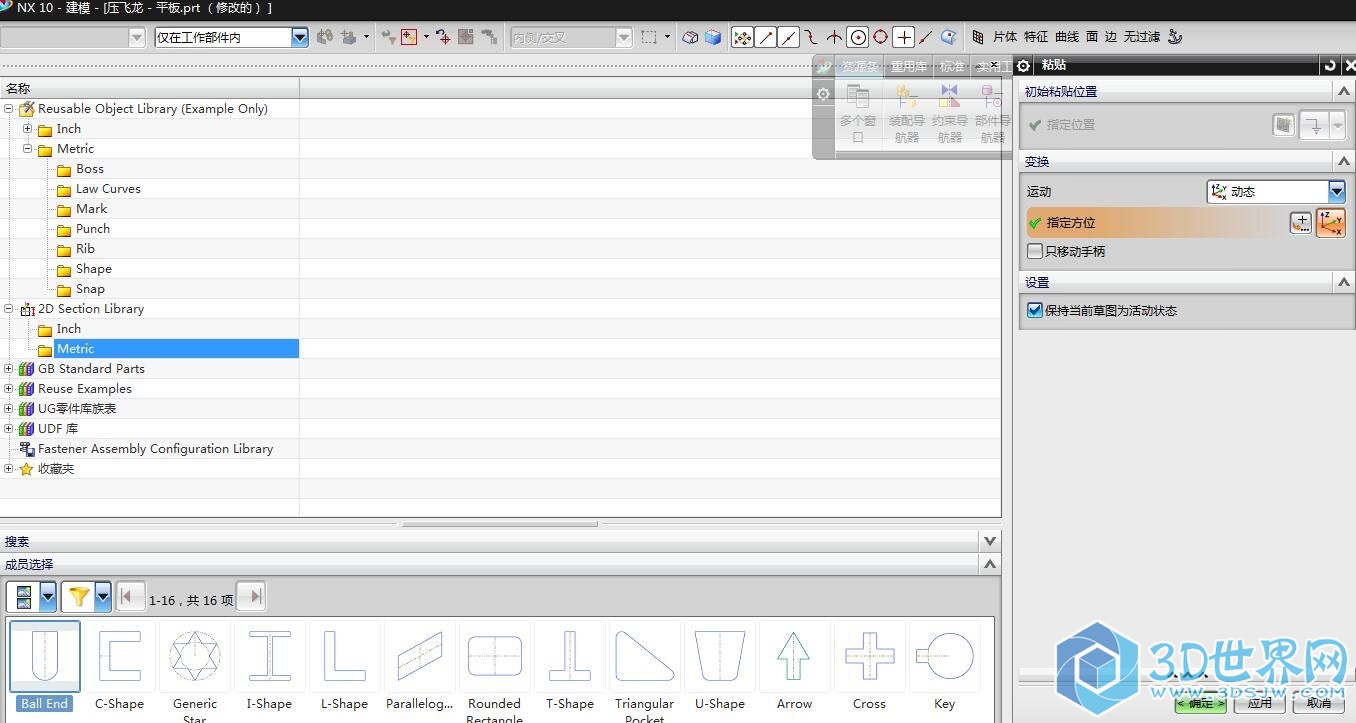Click the 确定 OK button

point(1201,703)
